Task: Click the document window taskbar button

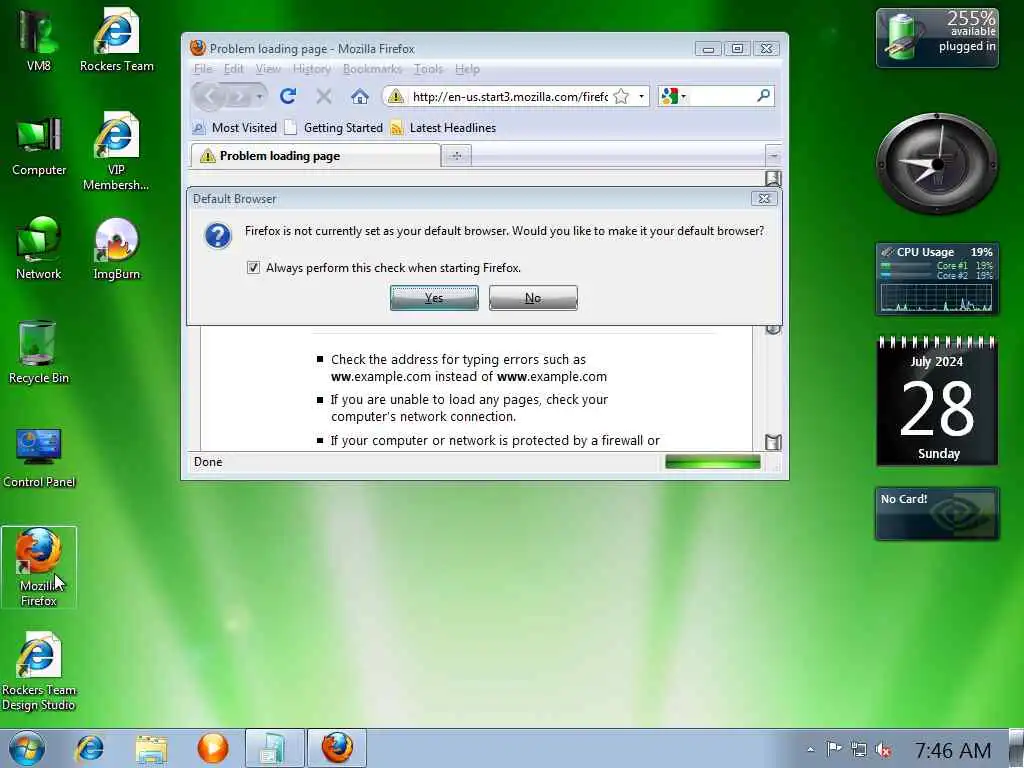Action: click(274, 748)
